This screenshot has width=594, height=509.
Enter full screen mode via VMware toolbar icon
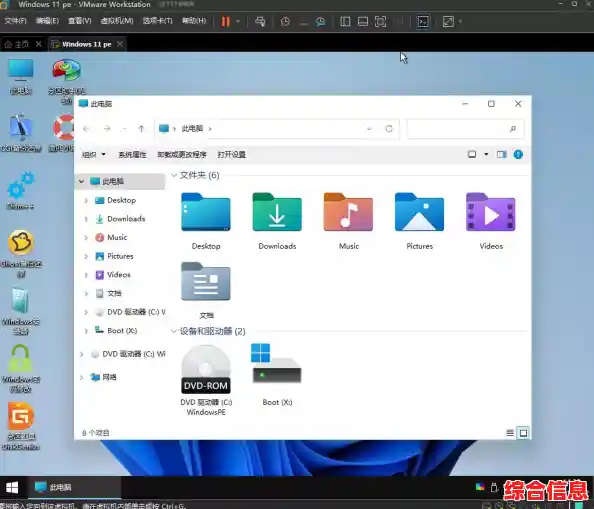tap(380, 22)
